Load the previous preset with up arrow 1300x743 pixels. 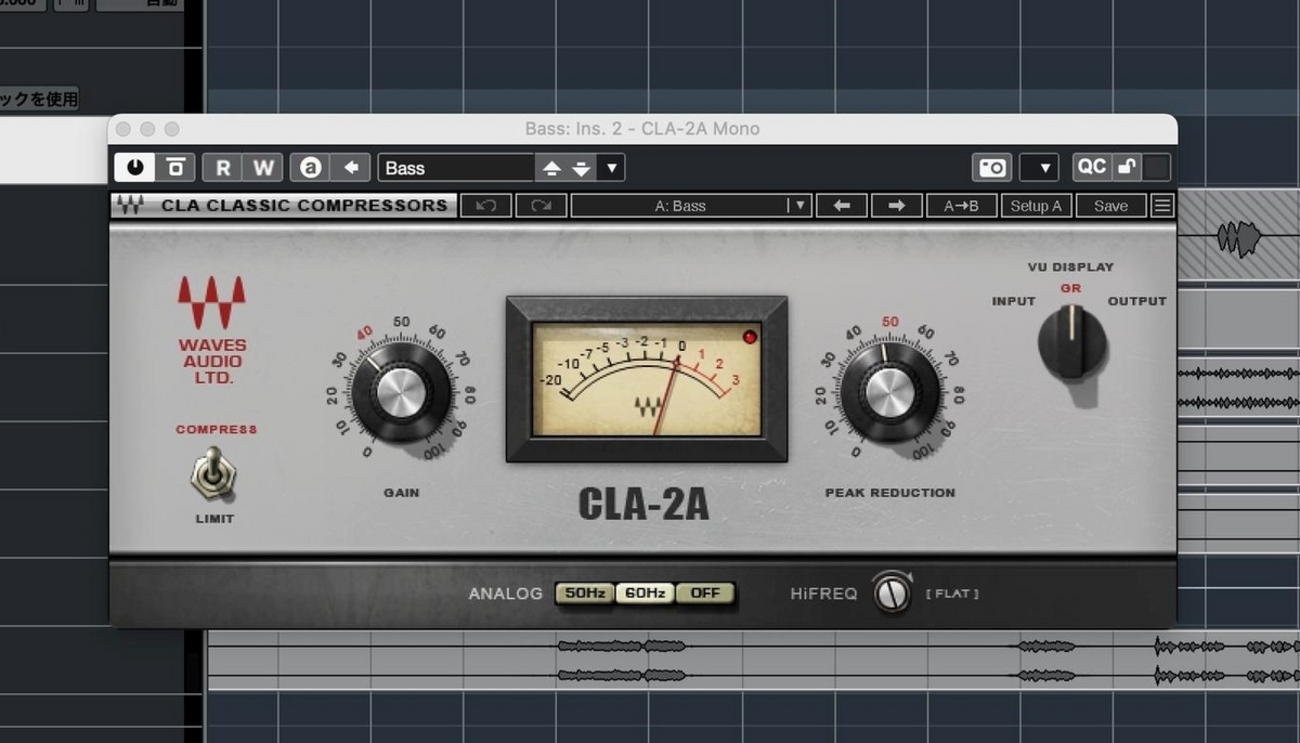[551, 168]
